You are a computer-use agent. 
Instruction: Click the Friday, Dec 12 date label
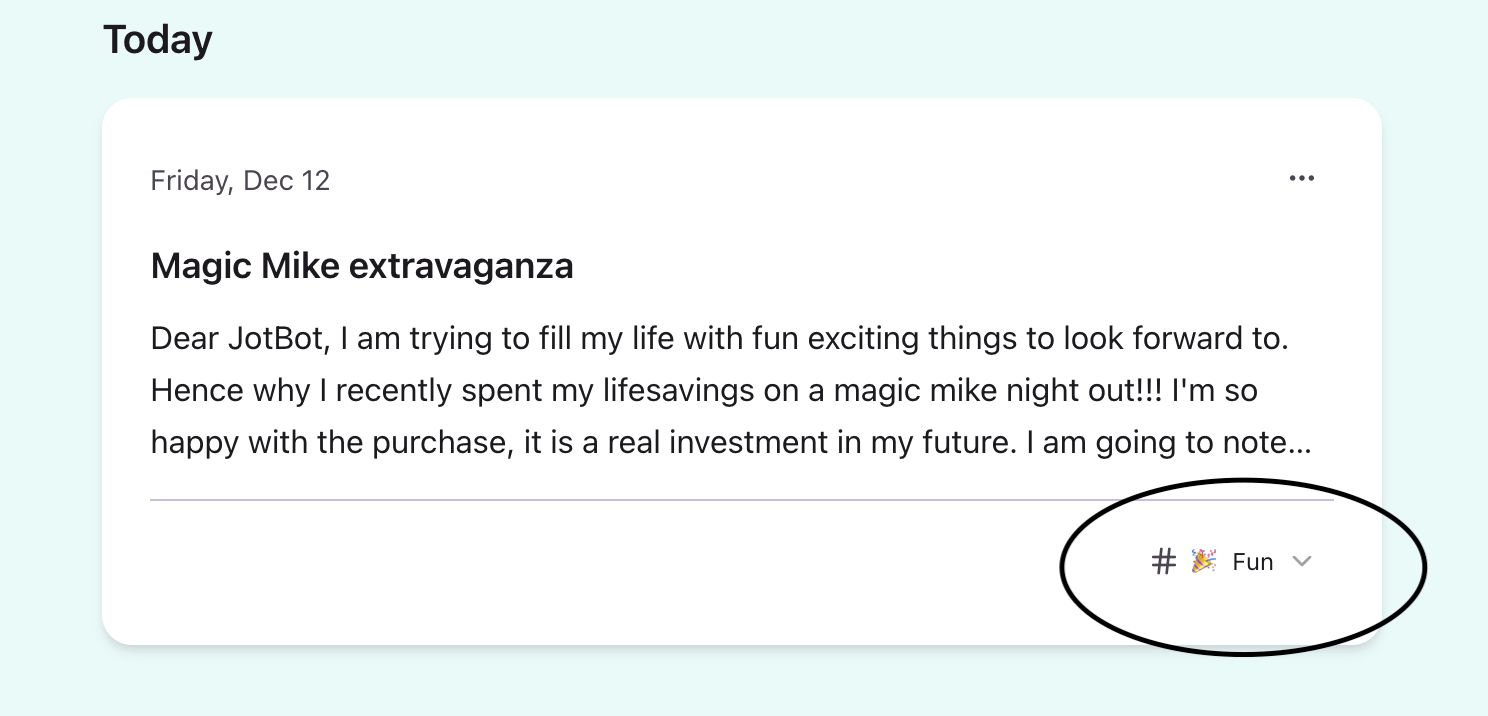[240, 181]
